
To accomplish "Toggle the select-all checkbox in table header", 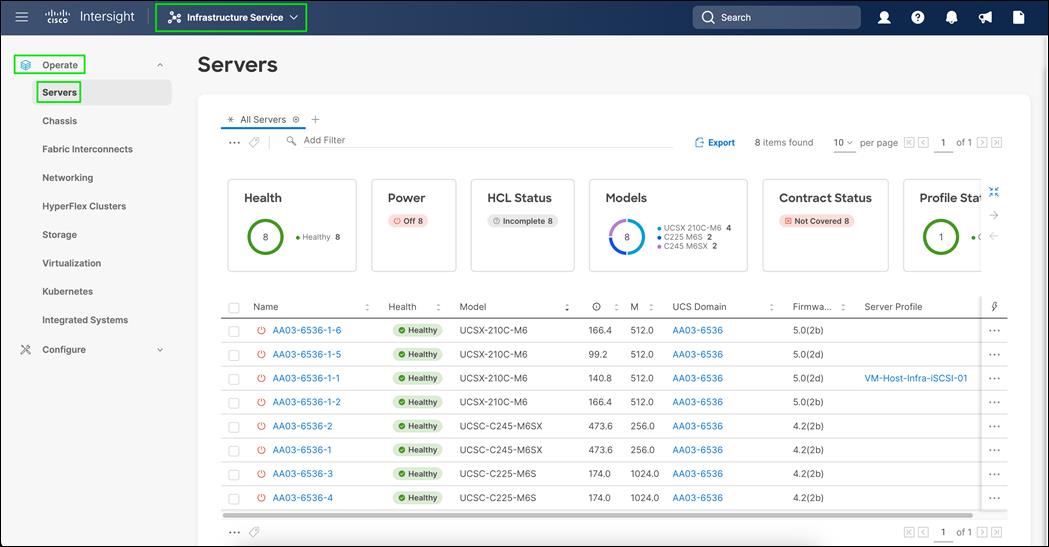I will point(234,307).
